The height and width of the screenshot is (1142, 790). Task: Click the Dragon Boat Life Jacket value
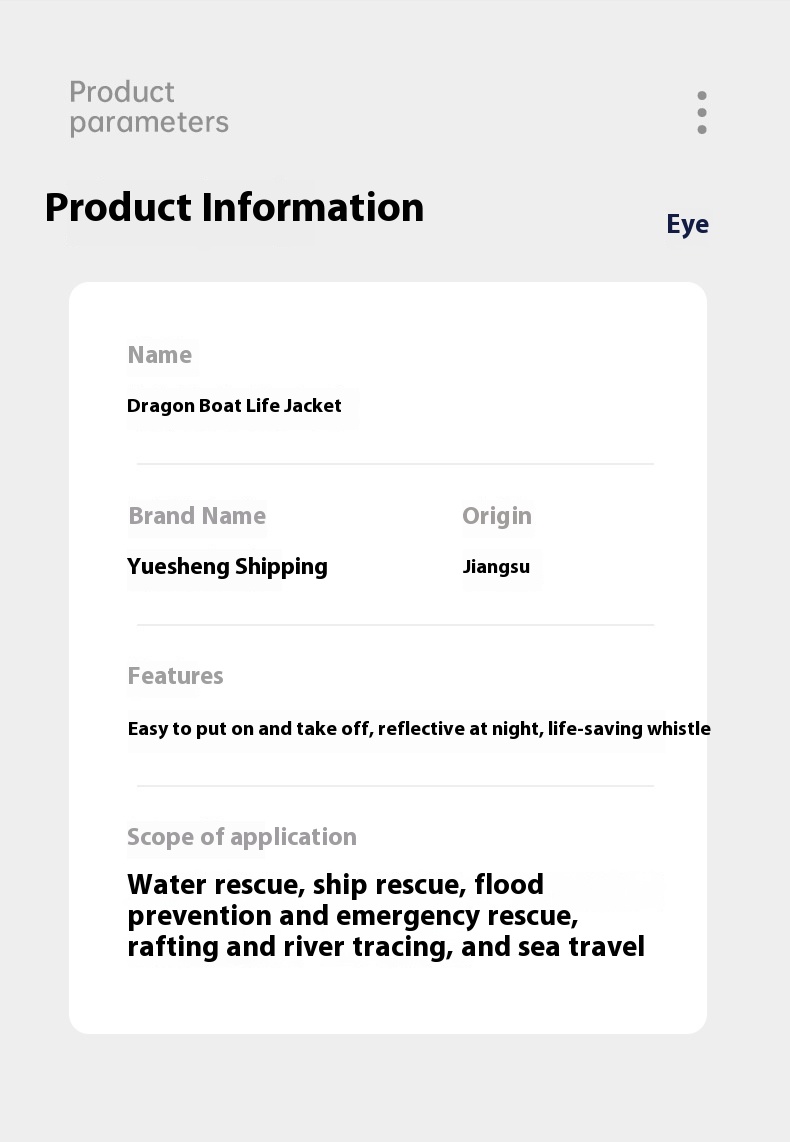[234, 406]
